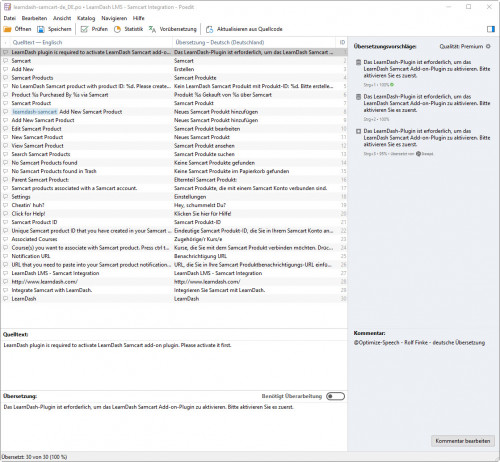Open the Ansicht menu
Screen dimensions: 500x462
[x=62, y=18]
